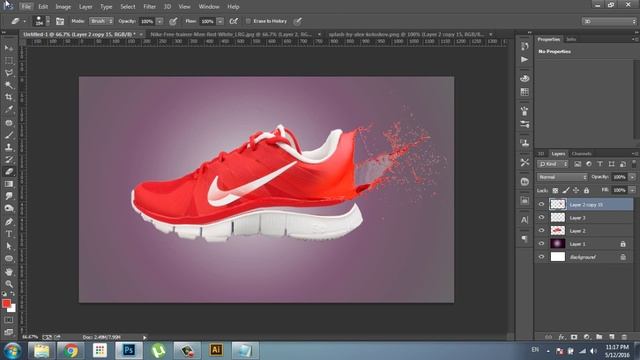Open Illustrator from the taskbar
Image resolution: width=640 pixels, height=360 pixels.
click(x=216, y=350)
